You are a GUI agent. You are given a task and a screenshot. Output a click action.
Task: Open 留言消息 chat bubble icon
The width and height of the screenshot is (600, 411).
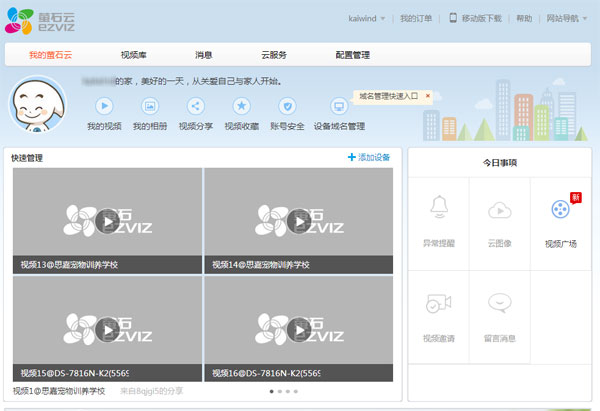tap(500, 304)
